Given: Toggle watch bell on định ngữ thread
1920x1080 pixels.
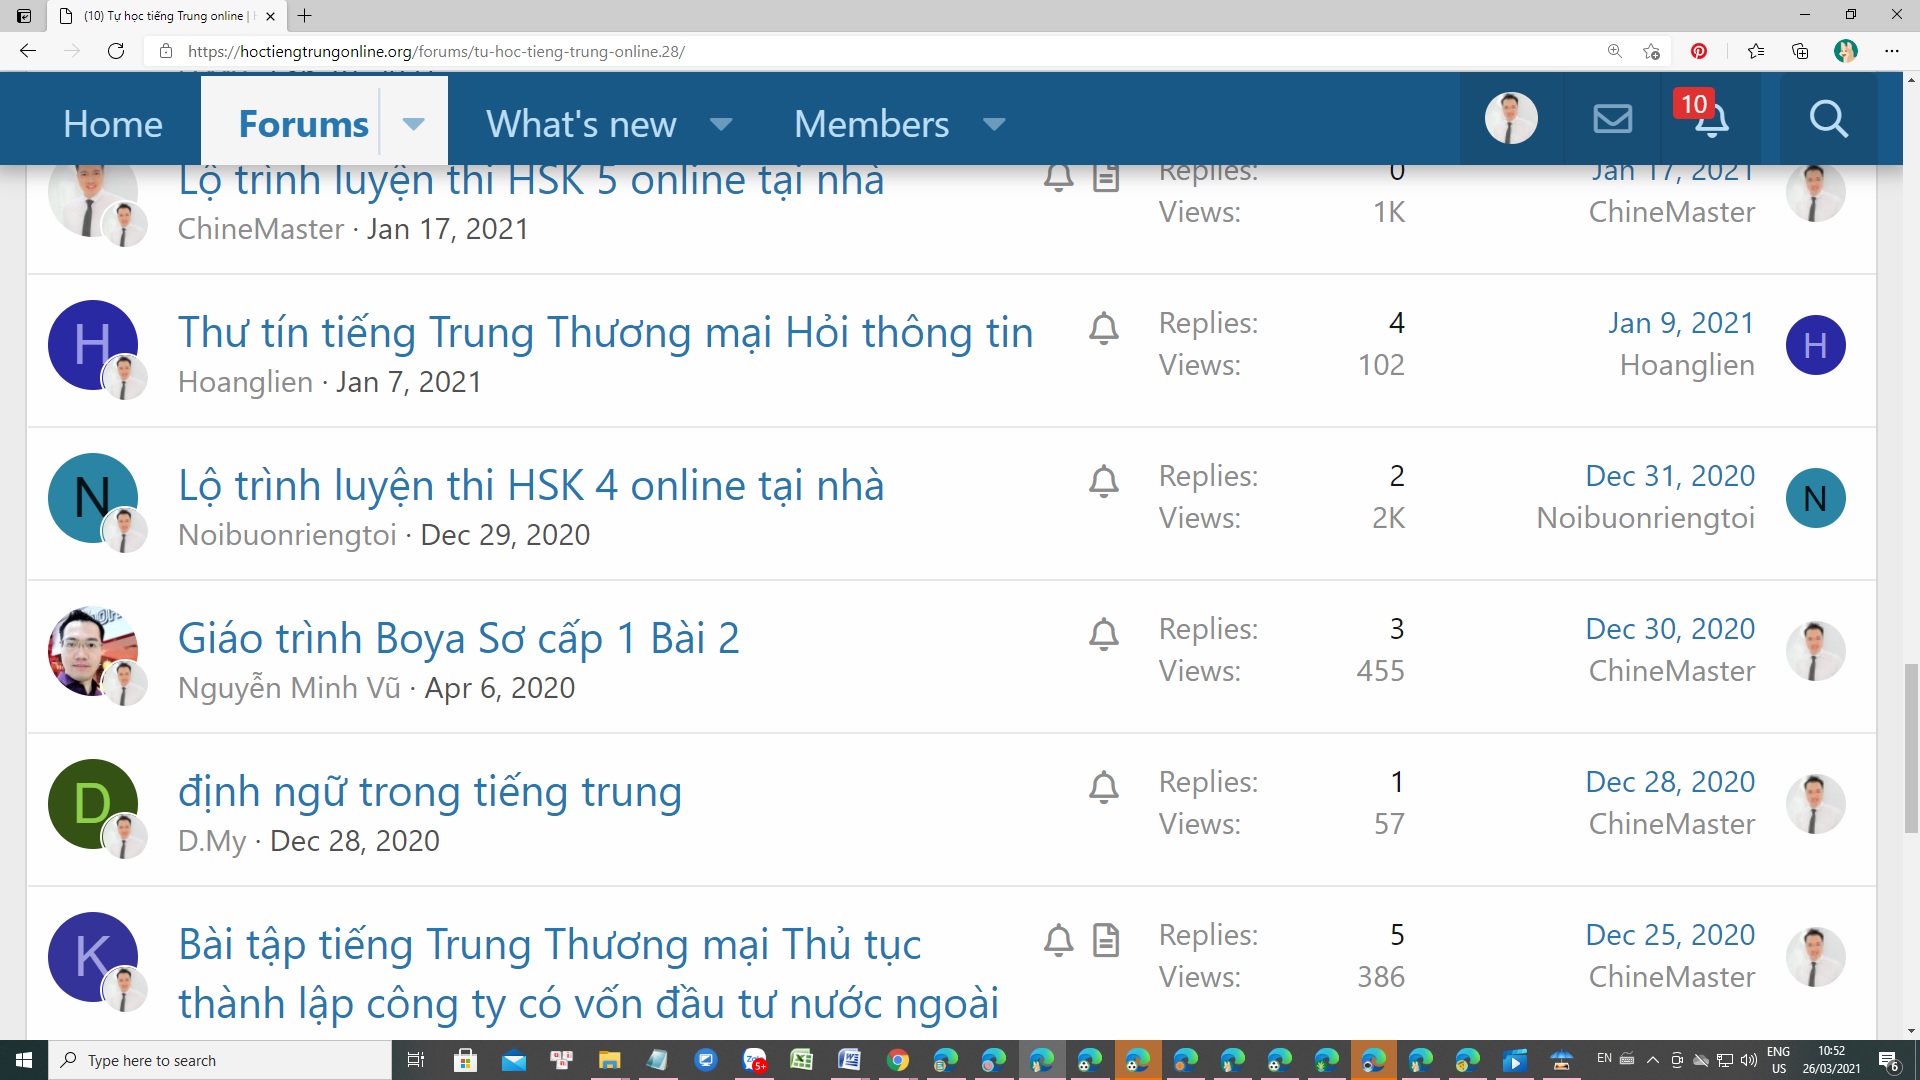Looking at the screenshot, I should pos(1103,788).
